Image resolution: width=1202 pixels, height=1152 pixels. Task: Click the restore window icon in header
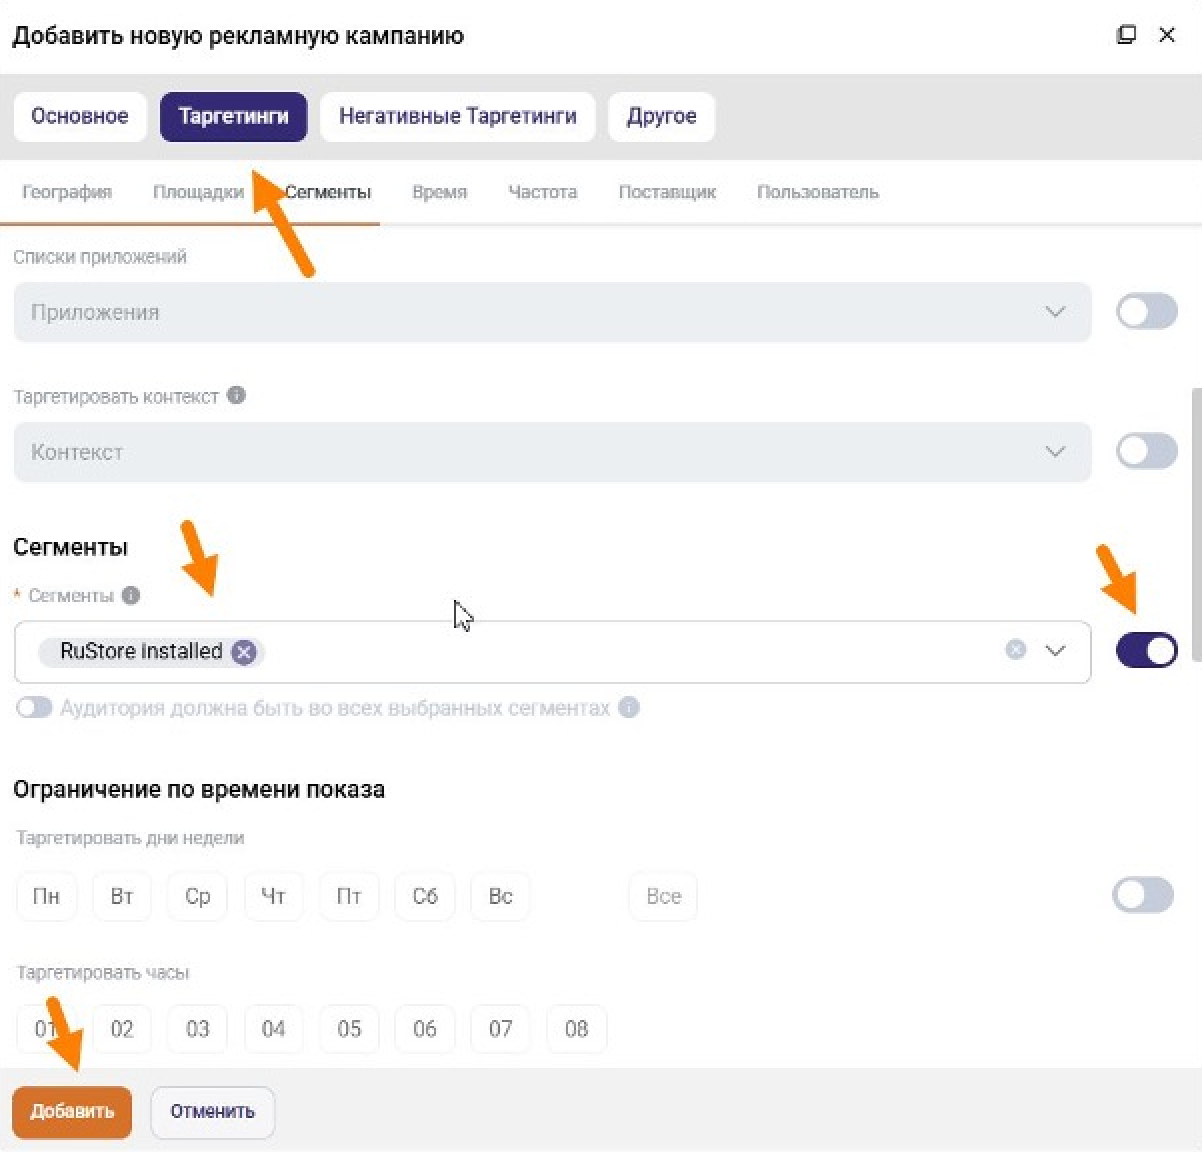(x=1126, y=35)
